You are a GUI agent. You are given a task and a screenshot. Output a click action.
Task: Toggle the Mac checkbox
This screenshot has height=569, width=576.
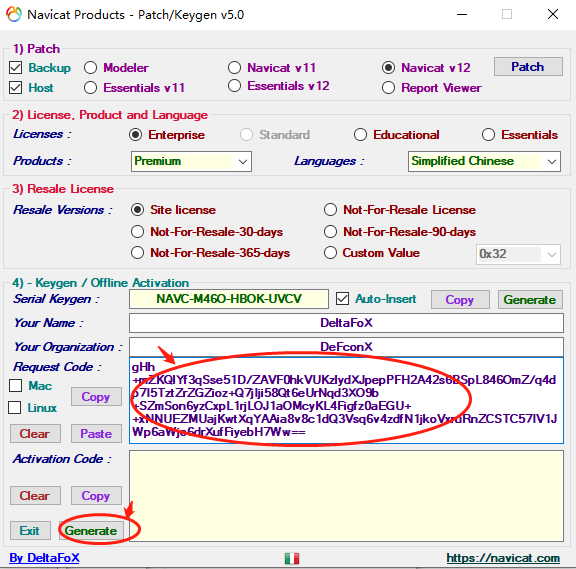15,386
